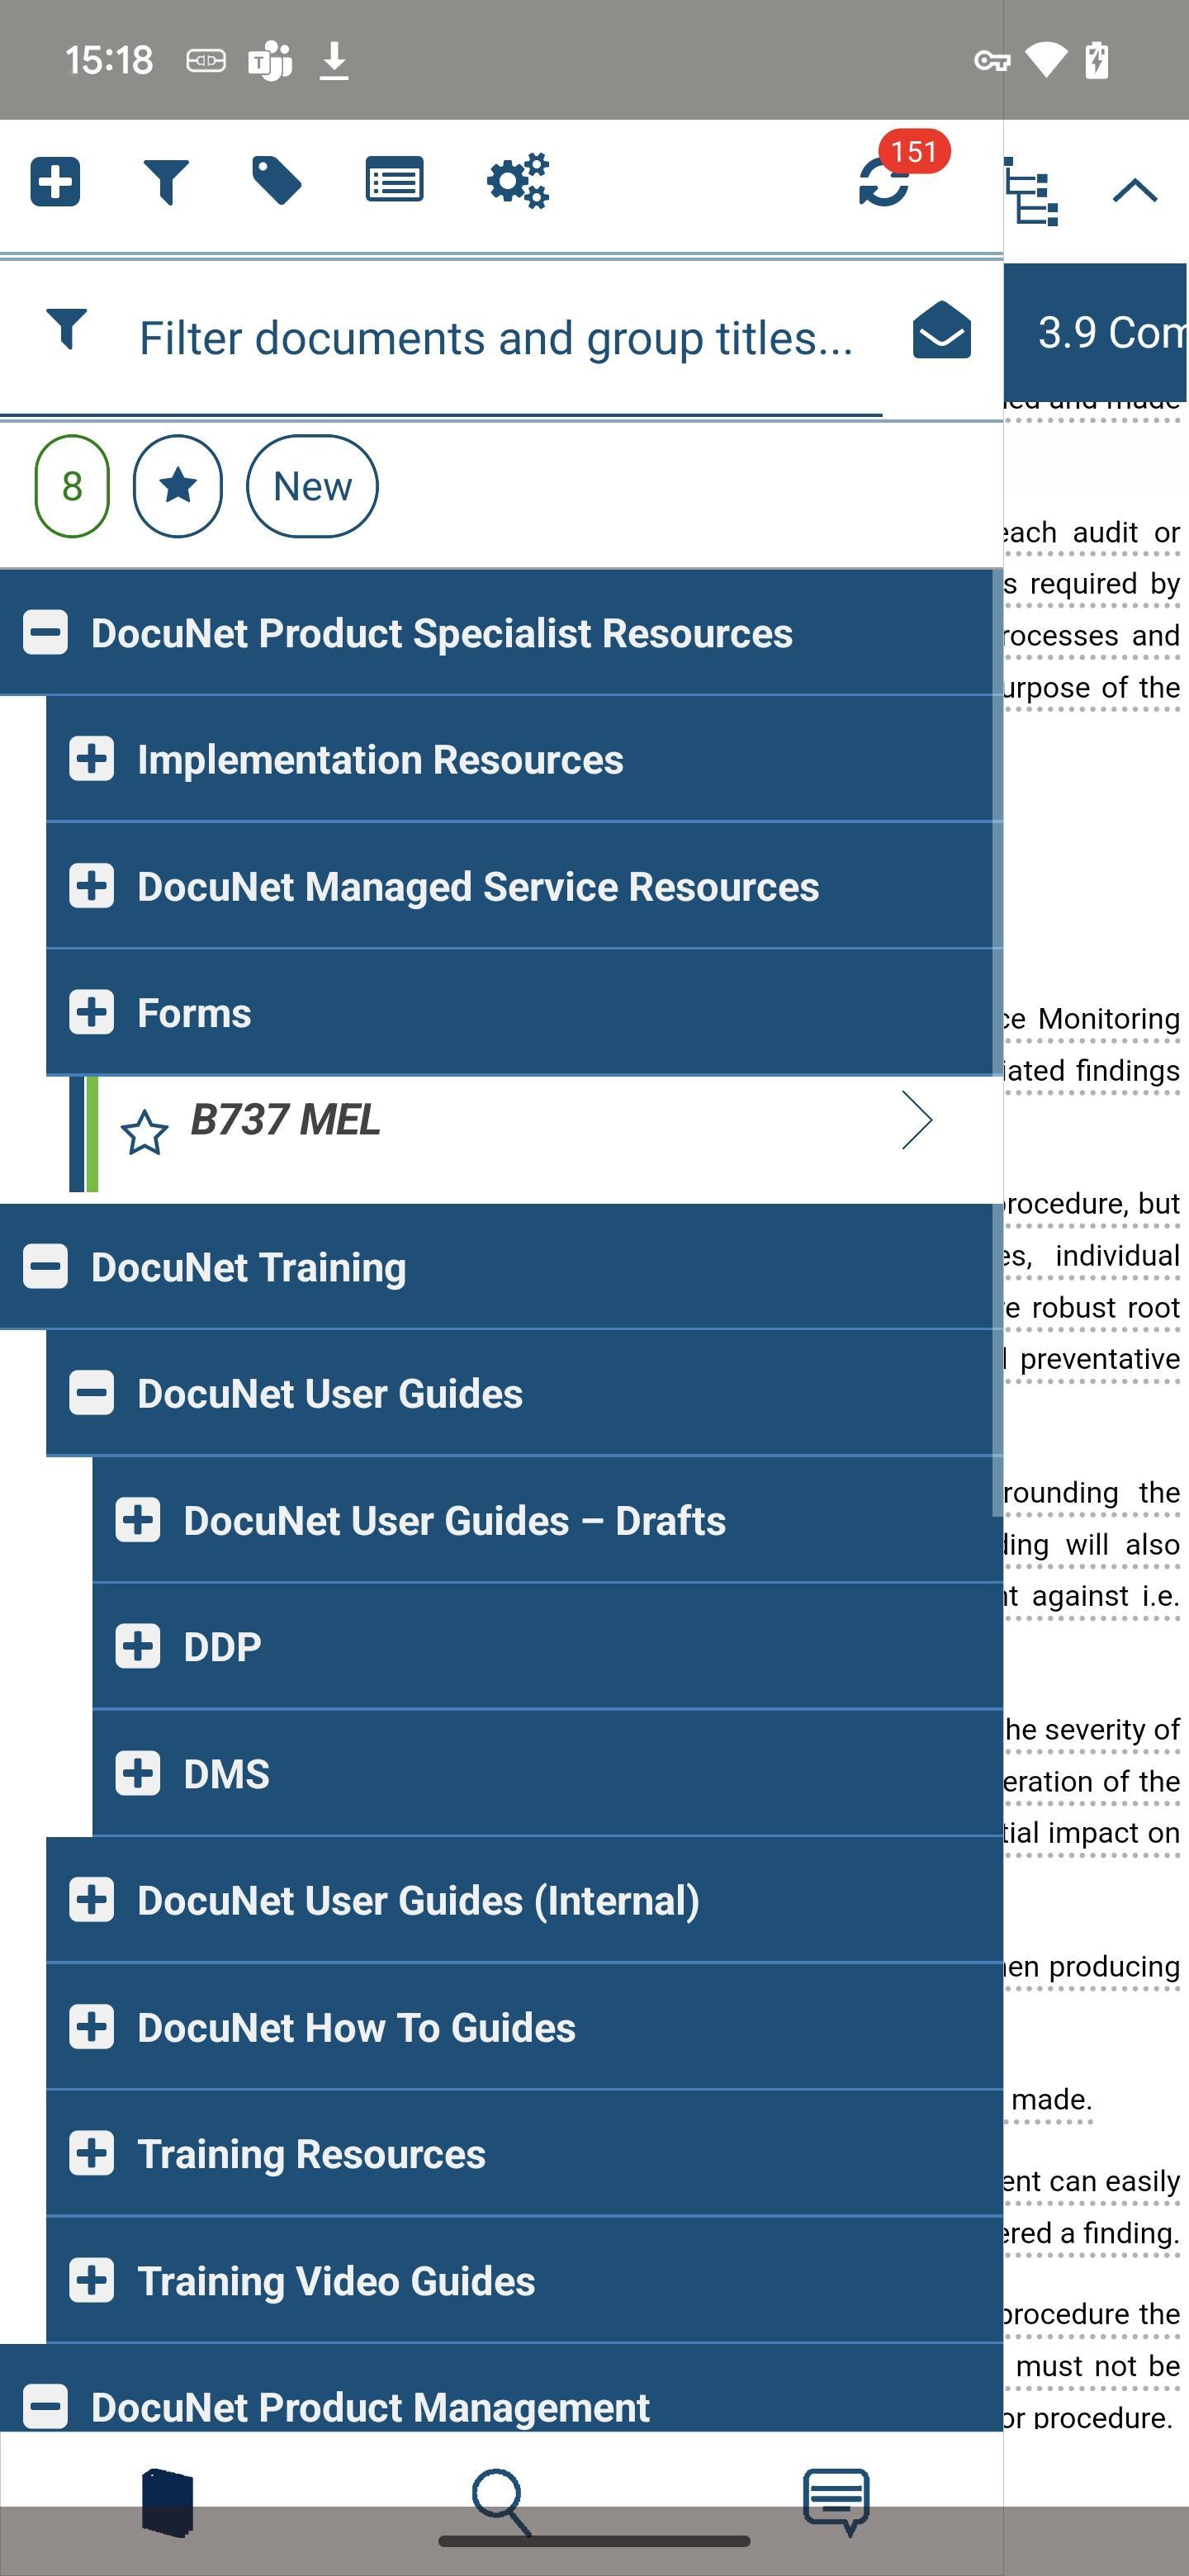Open the document tree structure icon
Viewport: 1189px width, 2576px height.
point(1031,191)
